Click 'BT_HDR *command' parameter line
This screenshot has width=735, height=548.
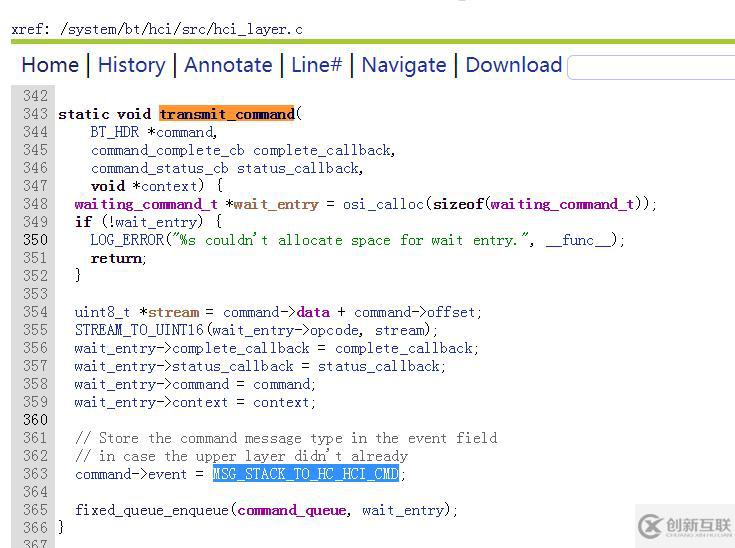[154, 132]
